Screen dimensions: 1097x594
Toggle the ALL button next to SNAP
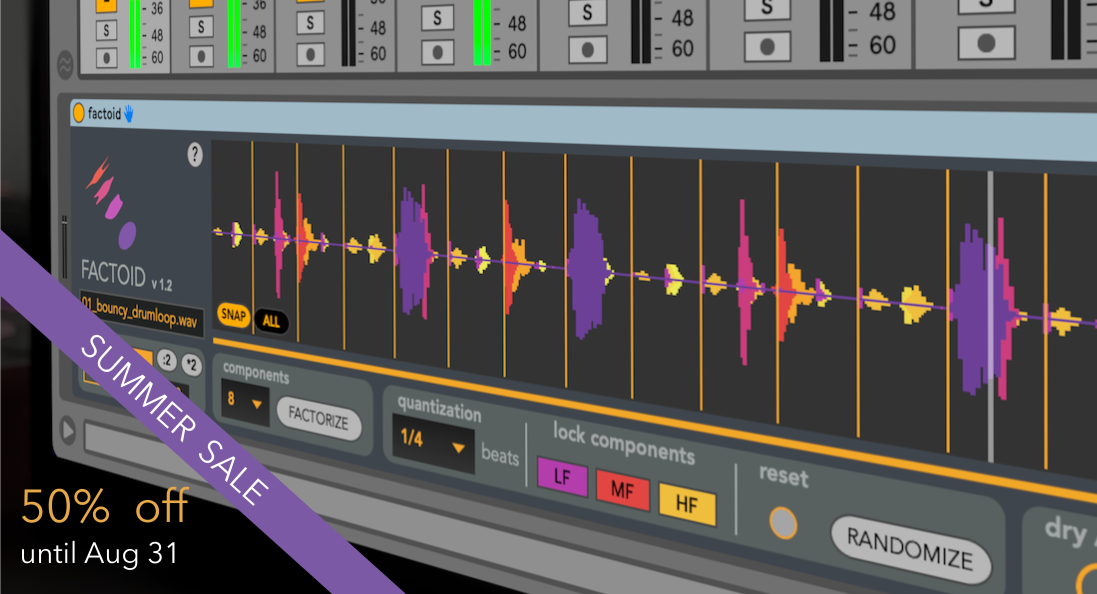271,321
